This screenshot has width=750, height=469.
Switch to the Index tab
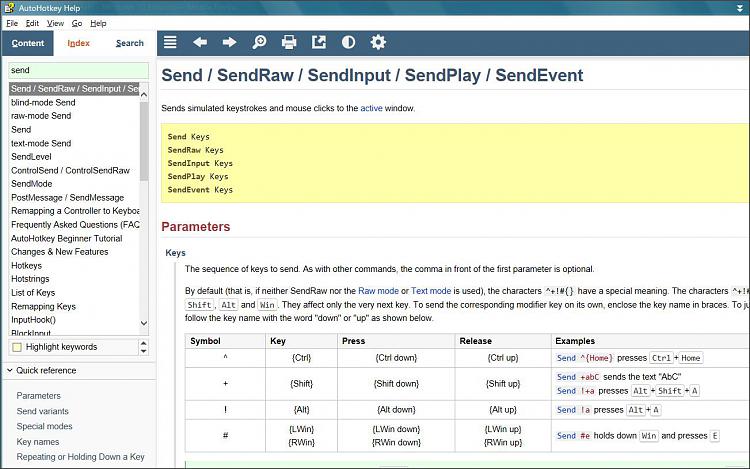78,44
